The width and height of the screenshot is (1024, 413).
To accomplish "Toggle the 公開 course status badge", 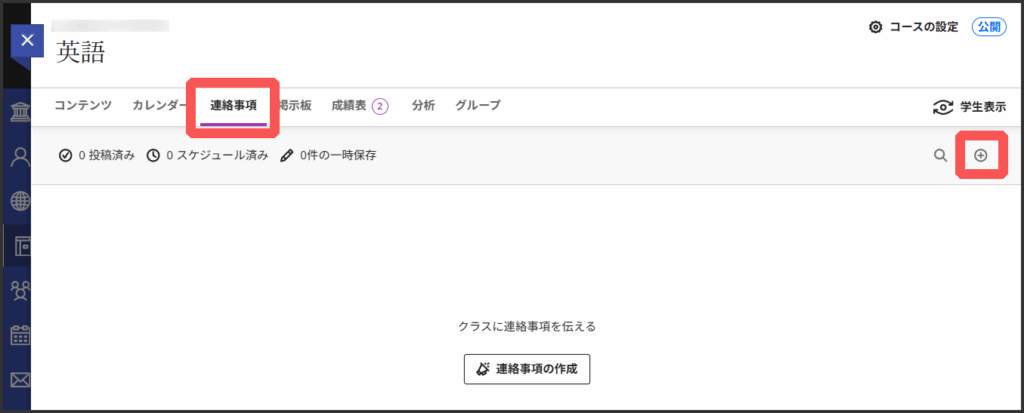I will click(x=989, y=27).
